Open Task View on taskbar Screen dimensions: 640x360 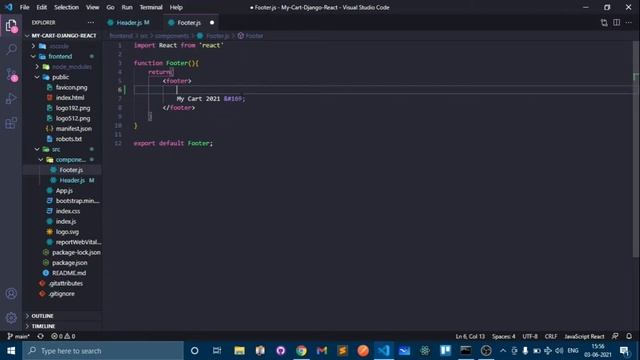(217, 351)
